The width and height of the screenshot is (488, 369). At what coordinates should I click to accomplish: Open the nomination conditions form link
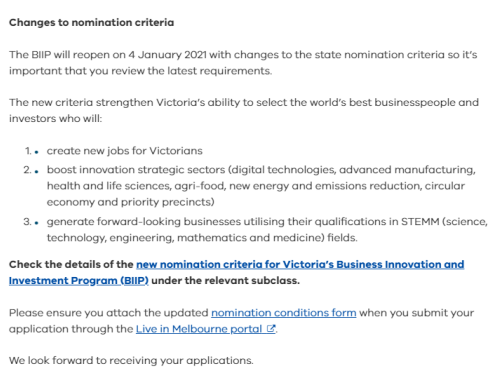coord(284,313)
